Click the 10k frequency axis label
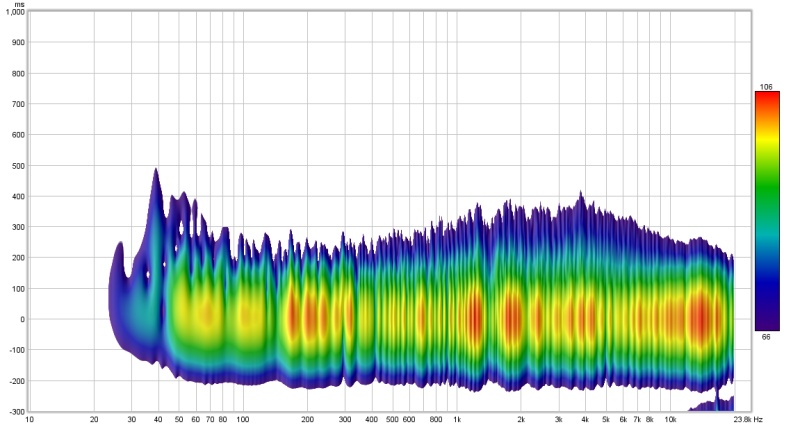 pyautogui.click(x=670, y=420)
